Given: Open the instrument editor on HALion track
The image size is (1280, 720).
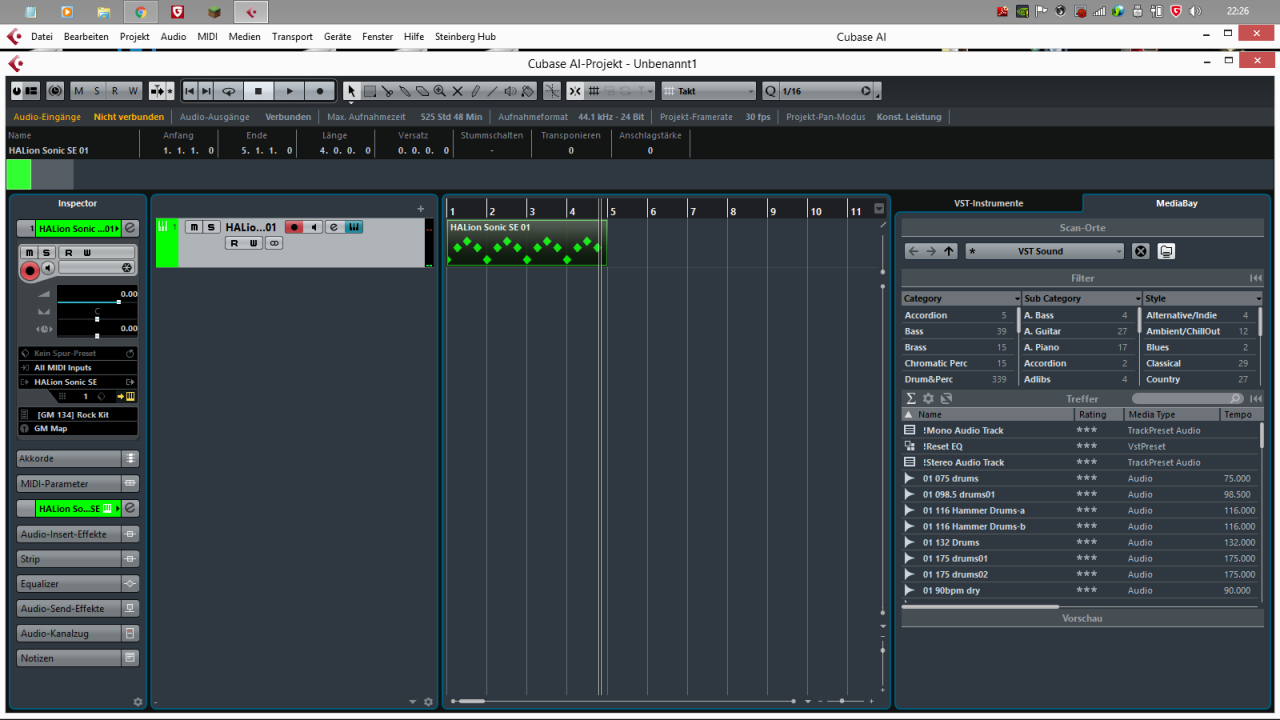Looking at the screenshot, I should click(x=354, y=227).
